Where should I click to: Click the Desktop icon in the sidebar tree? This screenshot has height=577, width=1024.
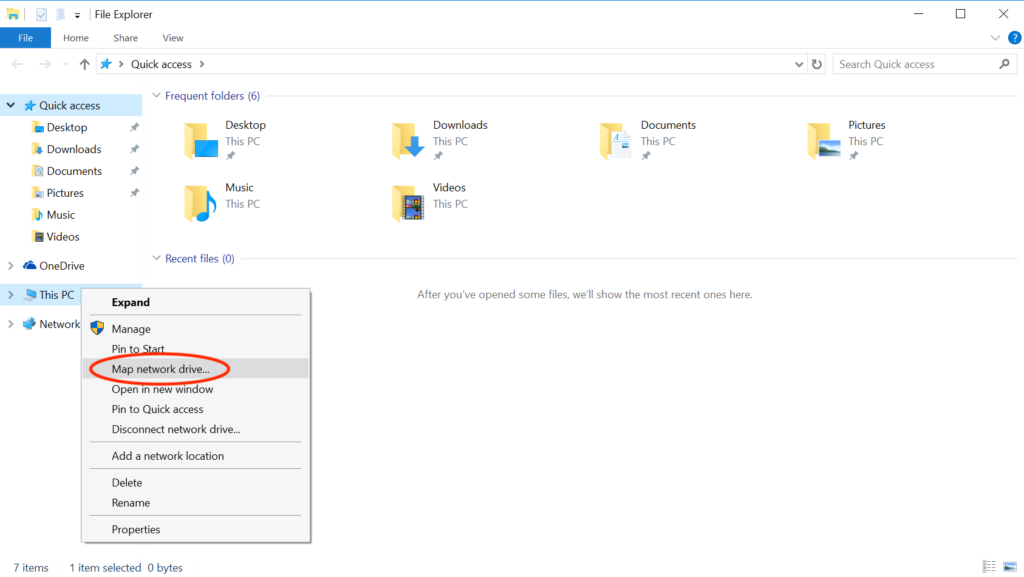38,127
